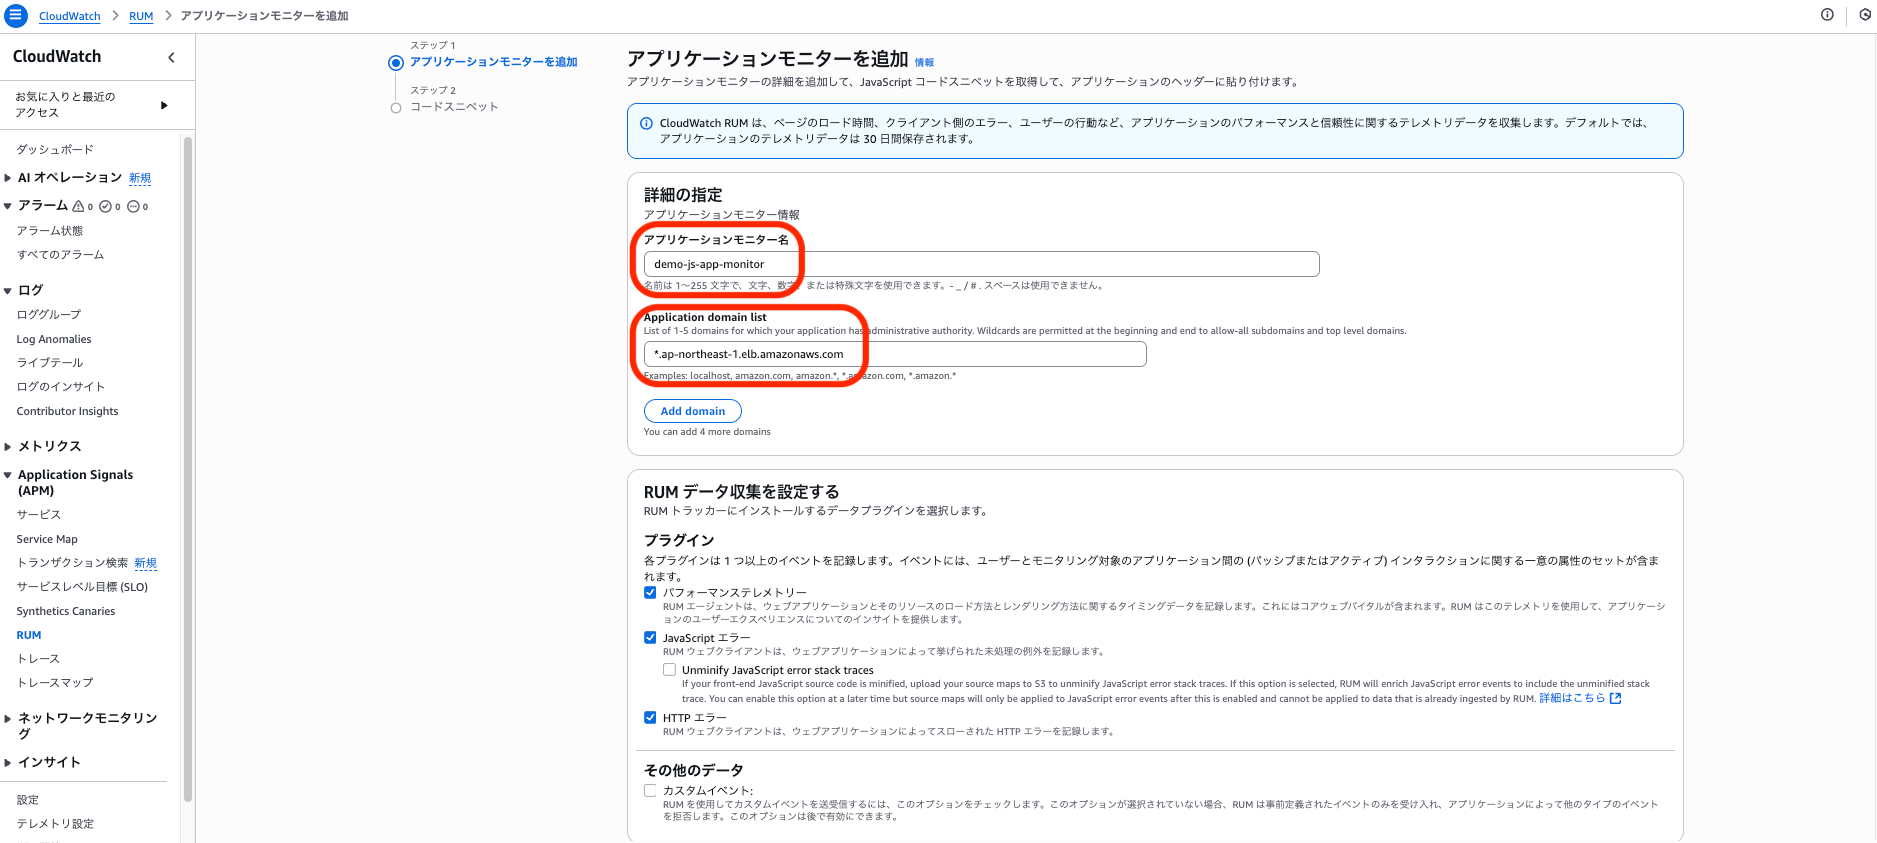The width and height of the screenshot is (1877, 843).
Task: Click the insufficient data status icon beside アラーム
Action: 133,206
